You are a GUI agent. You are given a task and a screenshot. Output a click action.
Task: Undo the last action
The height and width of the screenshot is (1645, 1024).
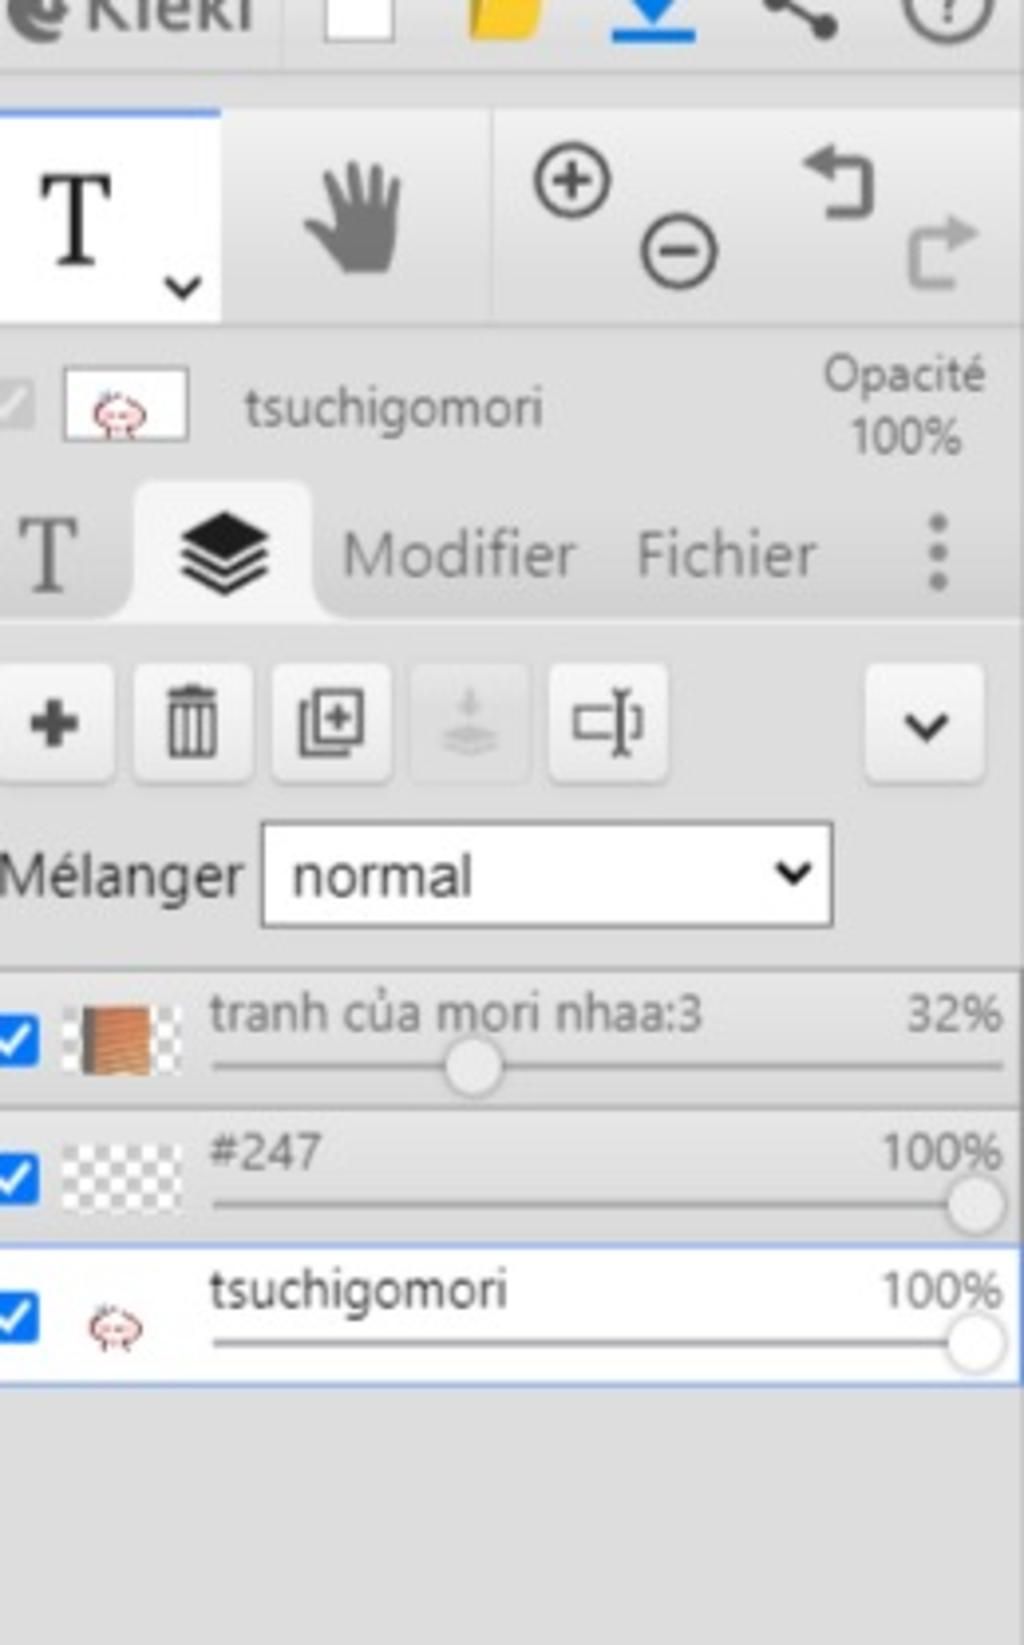point(840,182)
